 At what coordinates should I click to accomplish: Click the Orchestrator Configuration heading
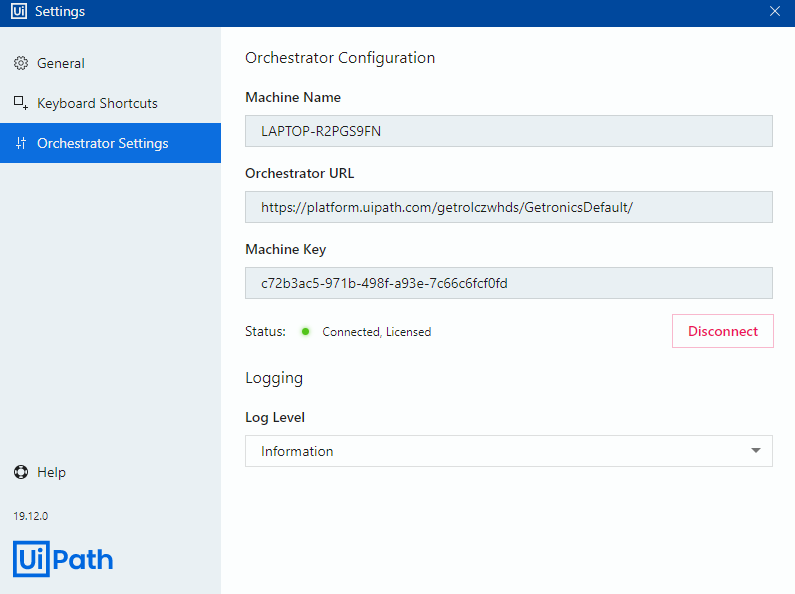pyautogui.click(x=340, y=58)
